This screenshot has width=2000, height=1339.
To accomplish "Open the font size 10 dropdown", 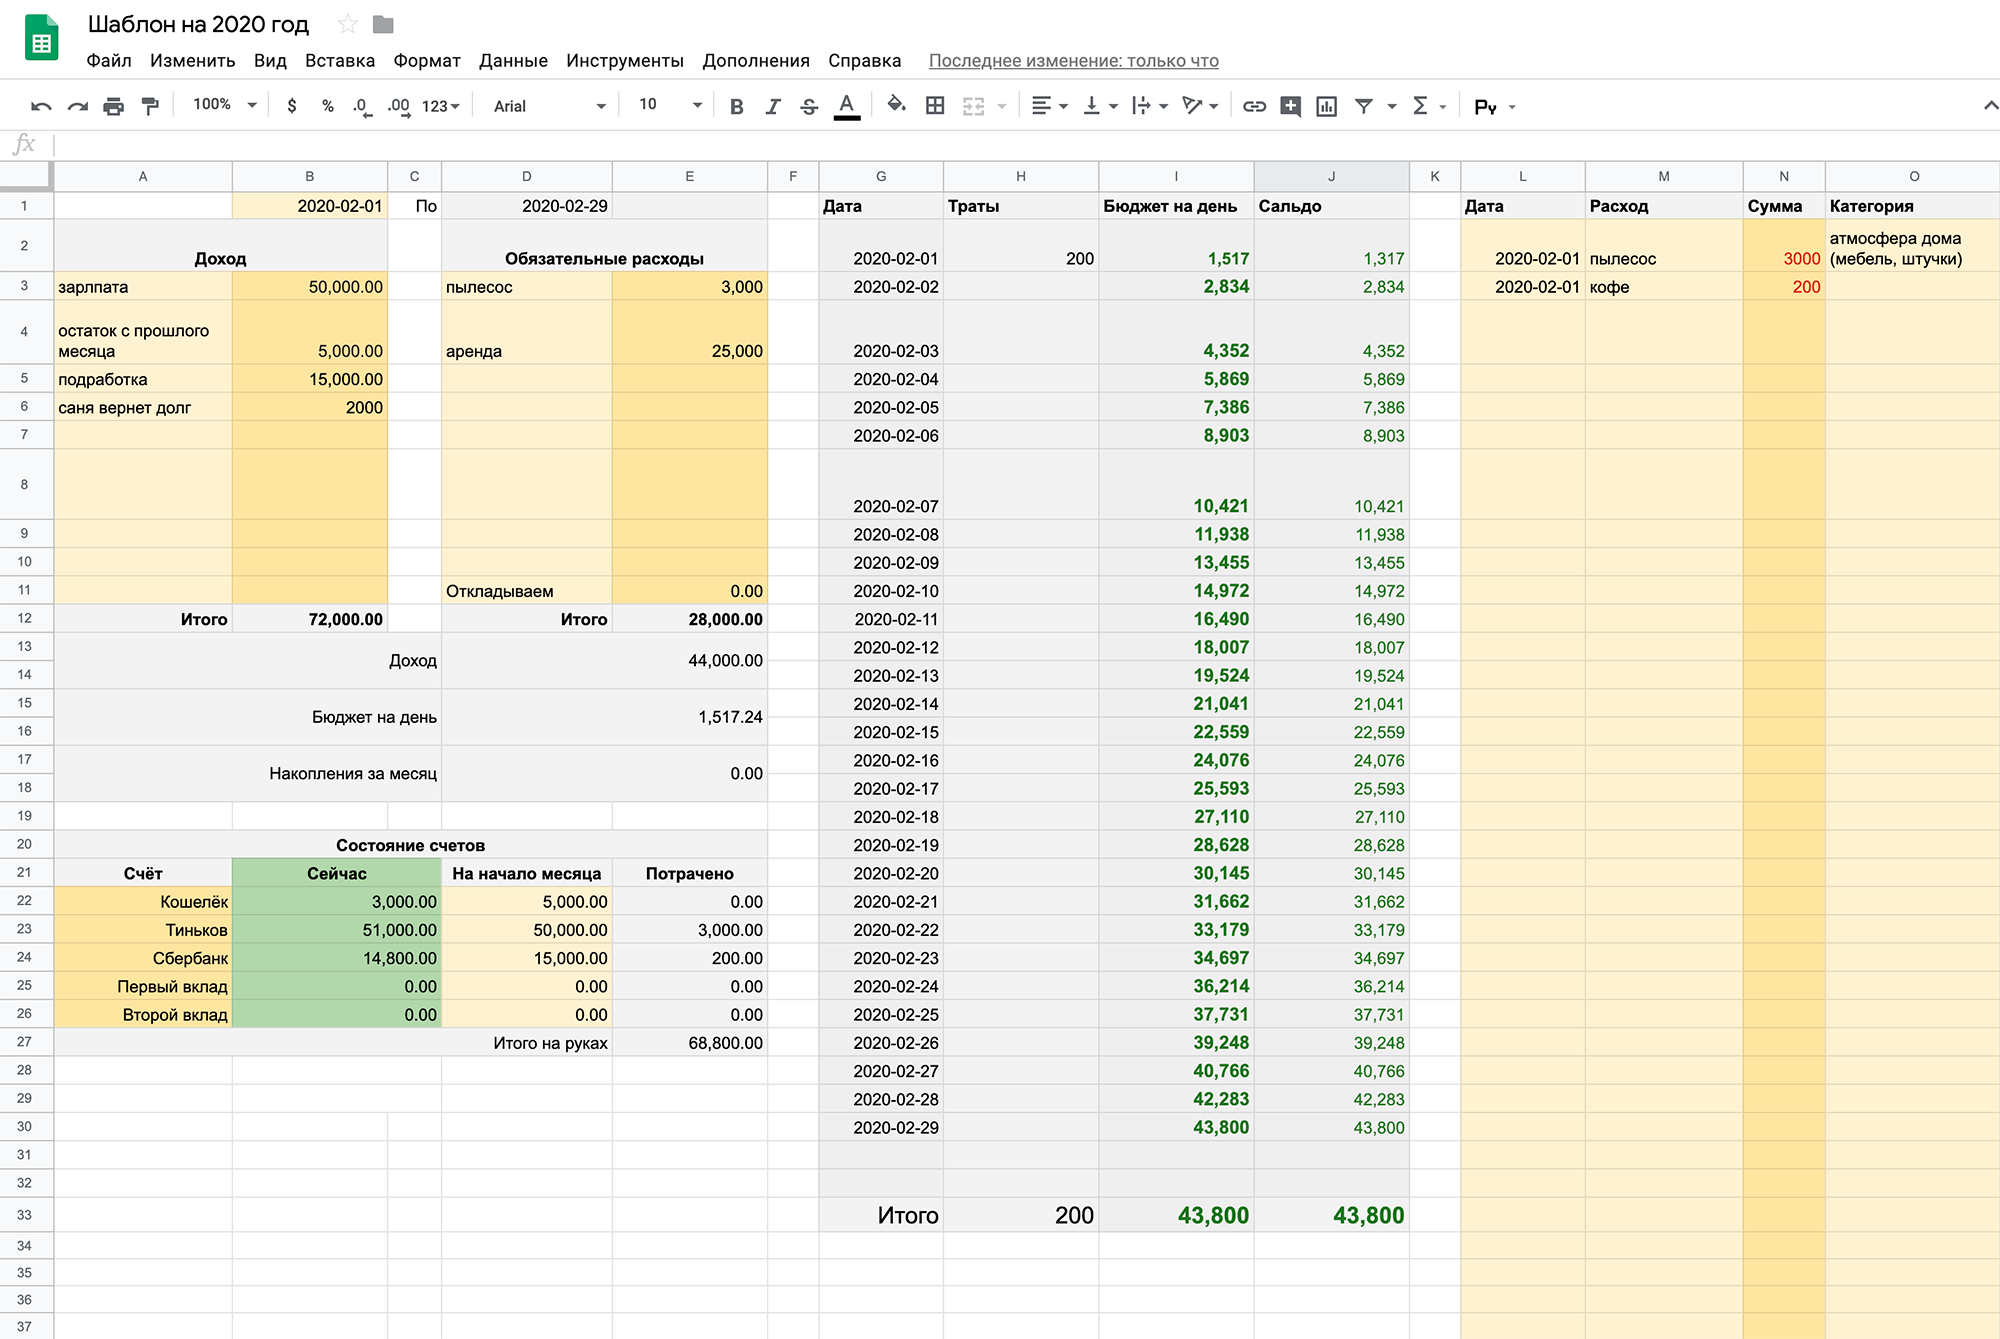I will coord(670,105).
